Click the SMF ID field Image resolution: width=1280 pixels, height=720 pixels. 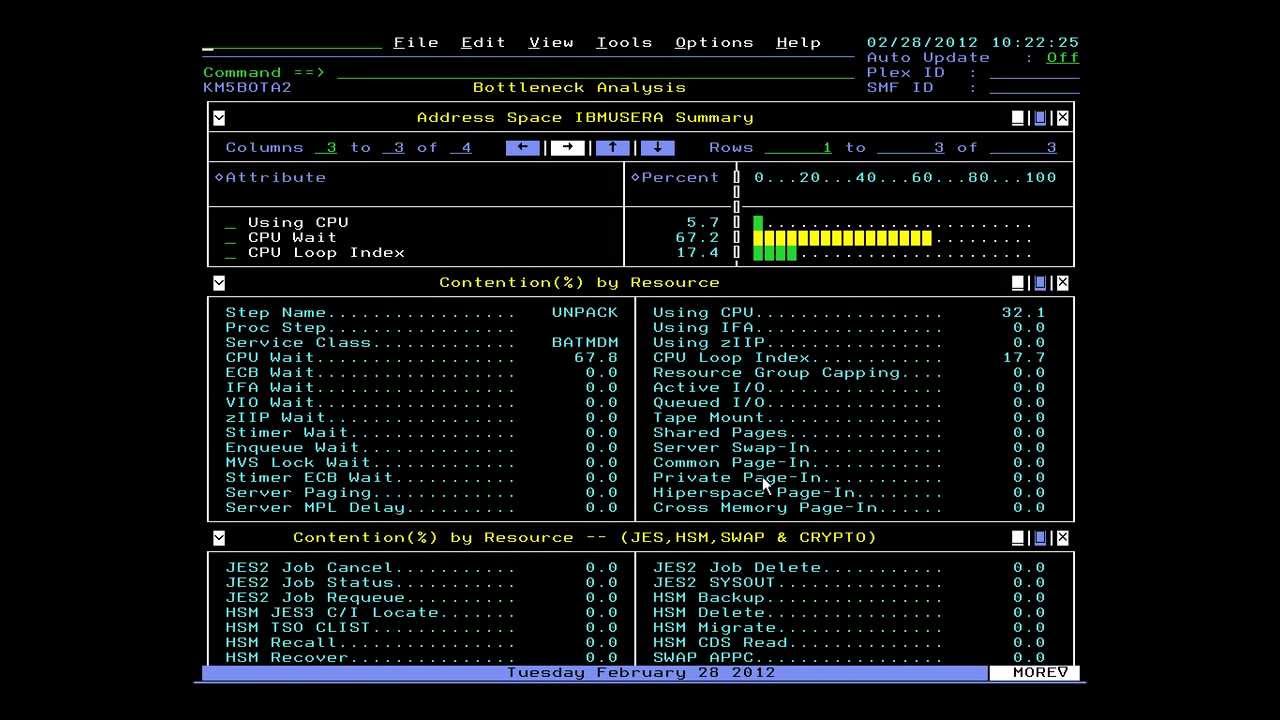(x=1034, y=87)
